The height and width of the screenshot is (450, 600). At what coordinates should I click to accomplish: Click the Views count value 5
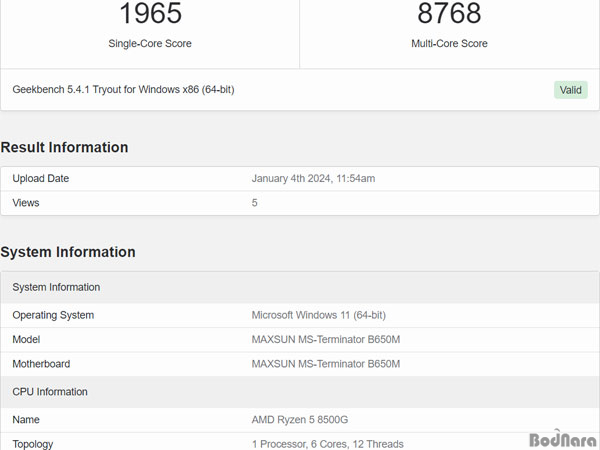click(x=254, y=203)
